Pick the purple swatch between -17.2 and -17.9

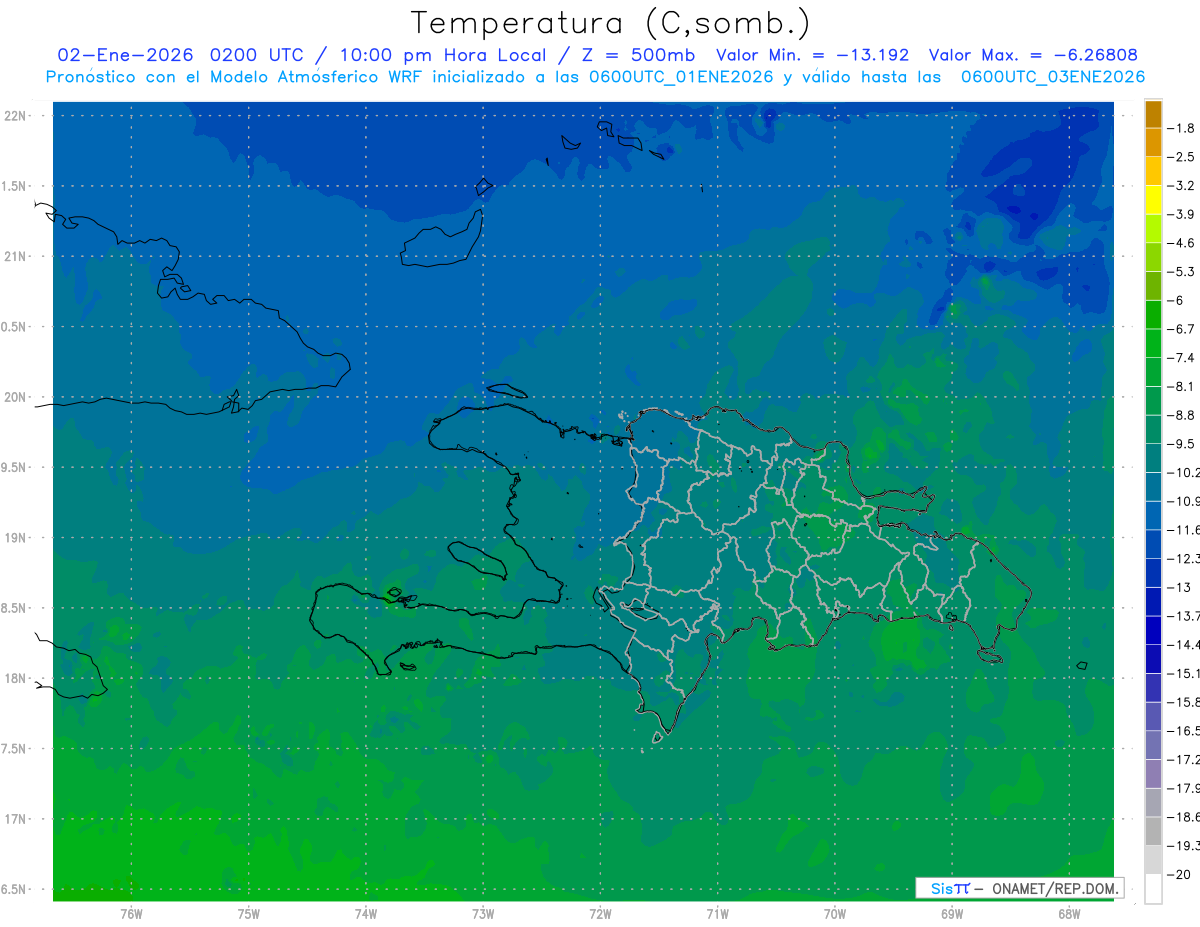click(1153, 774)
